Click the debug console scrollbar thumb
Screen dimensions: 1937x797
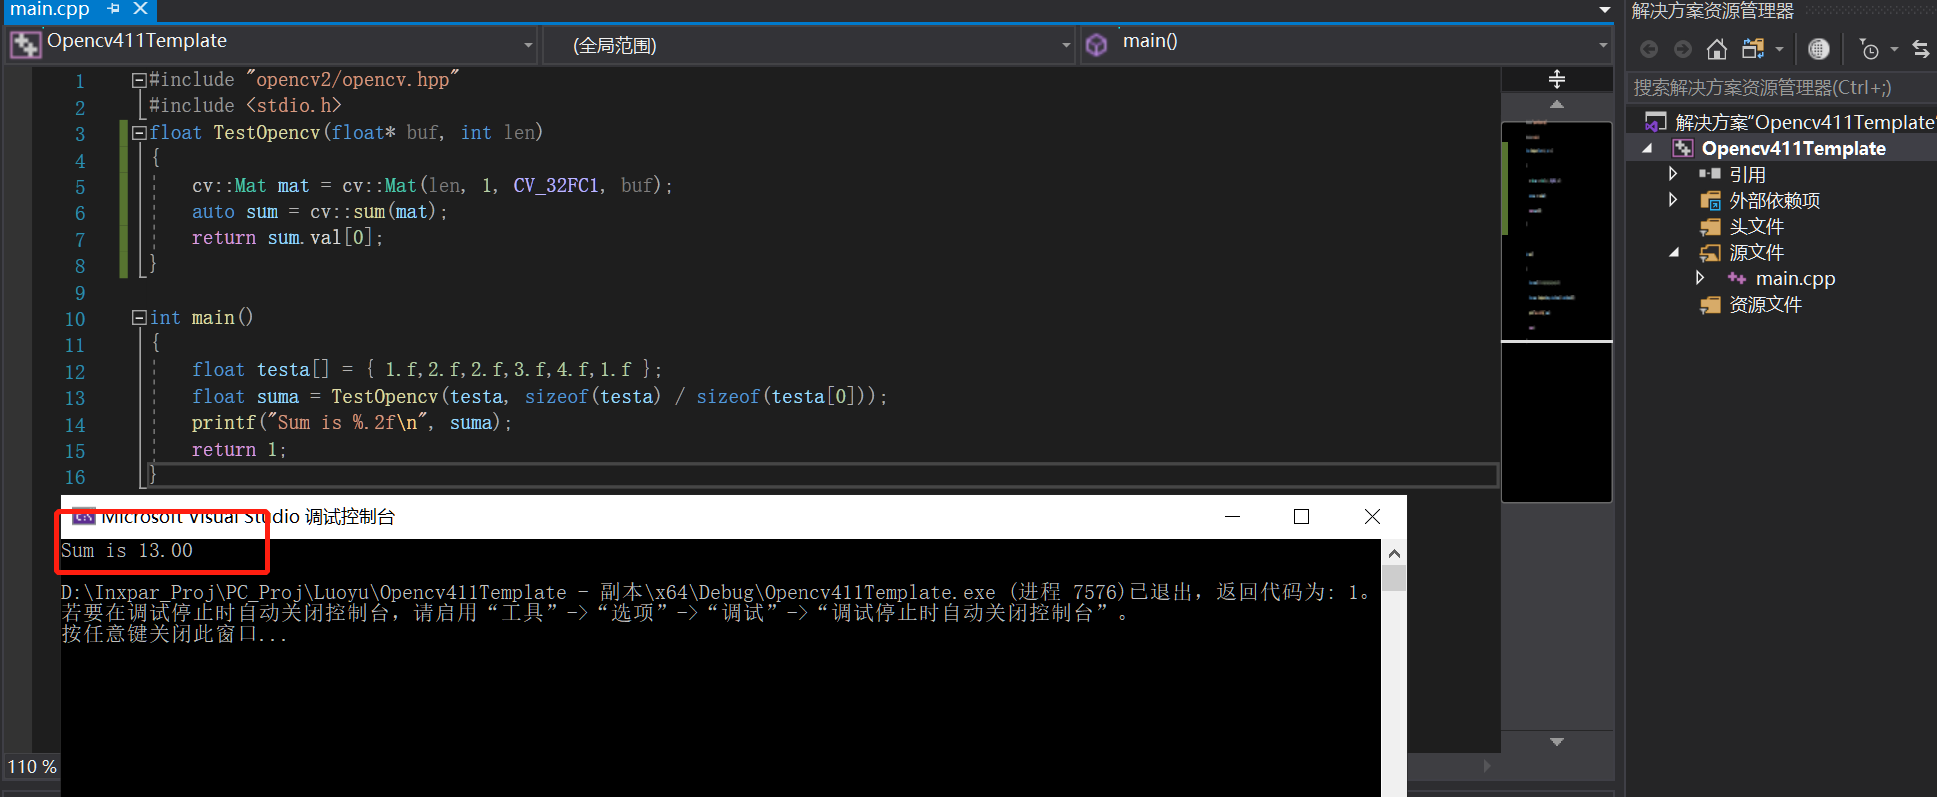(x=1394, y=578)
